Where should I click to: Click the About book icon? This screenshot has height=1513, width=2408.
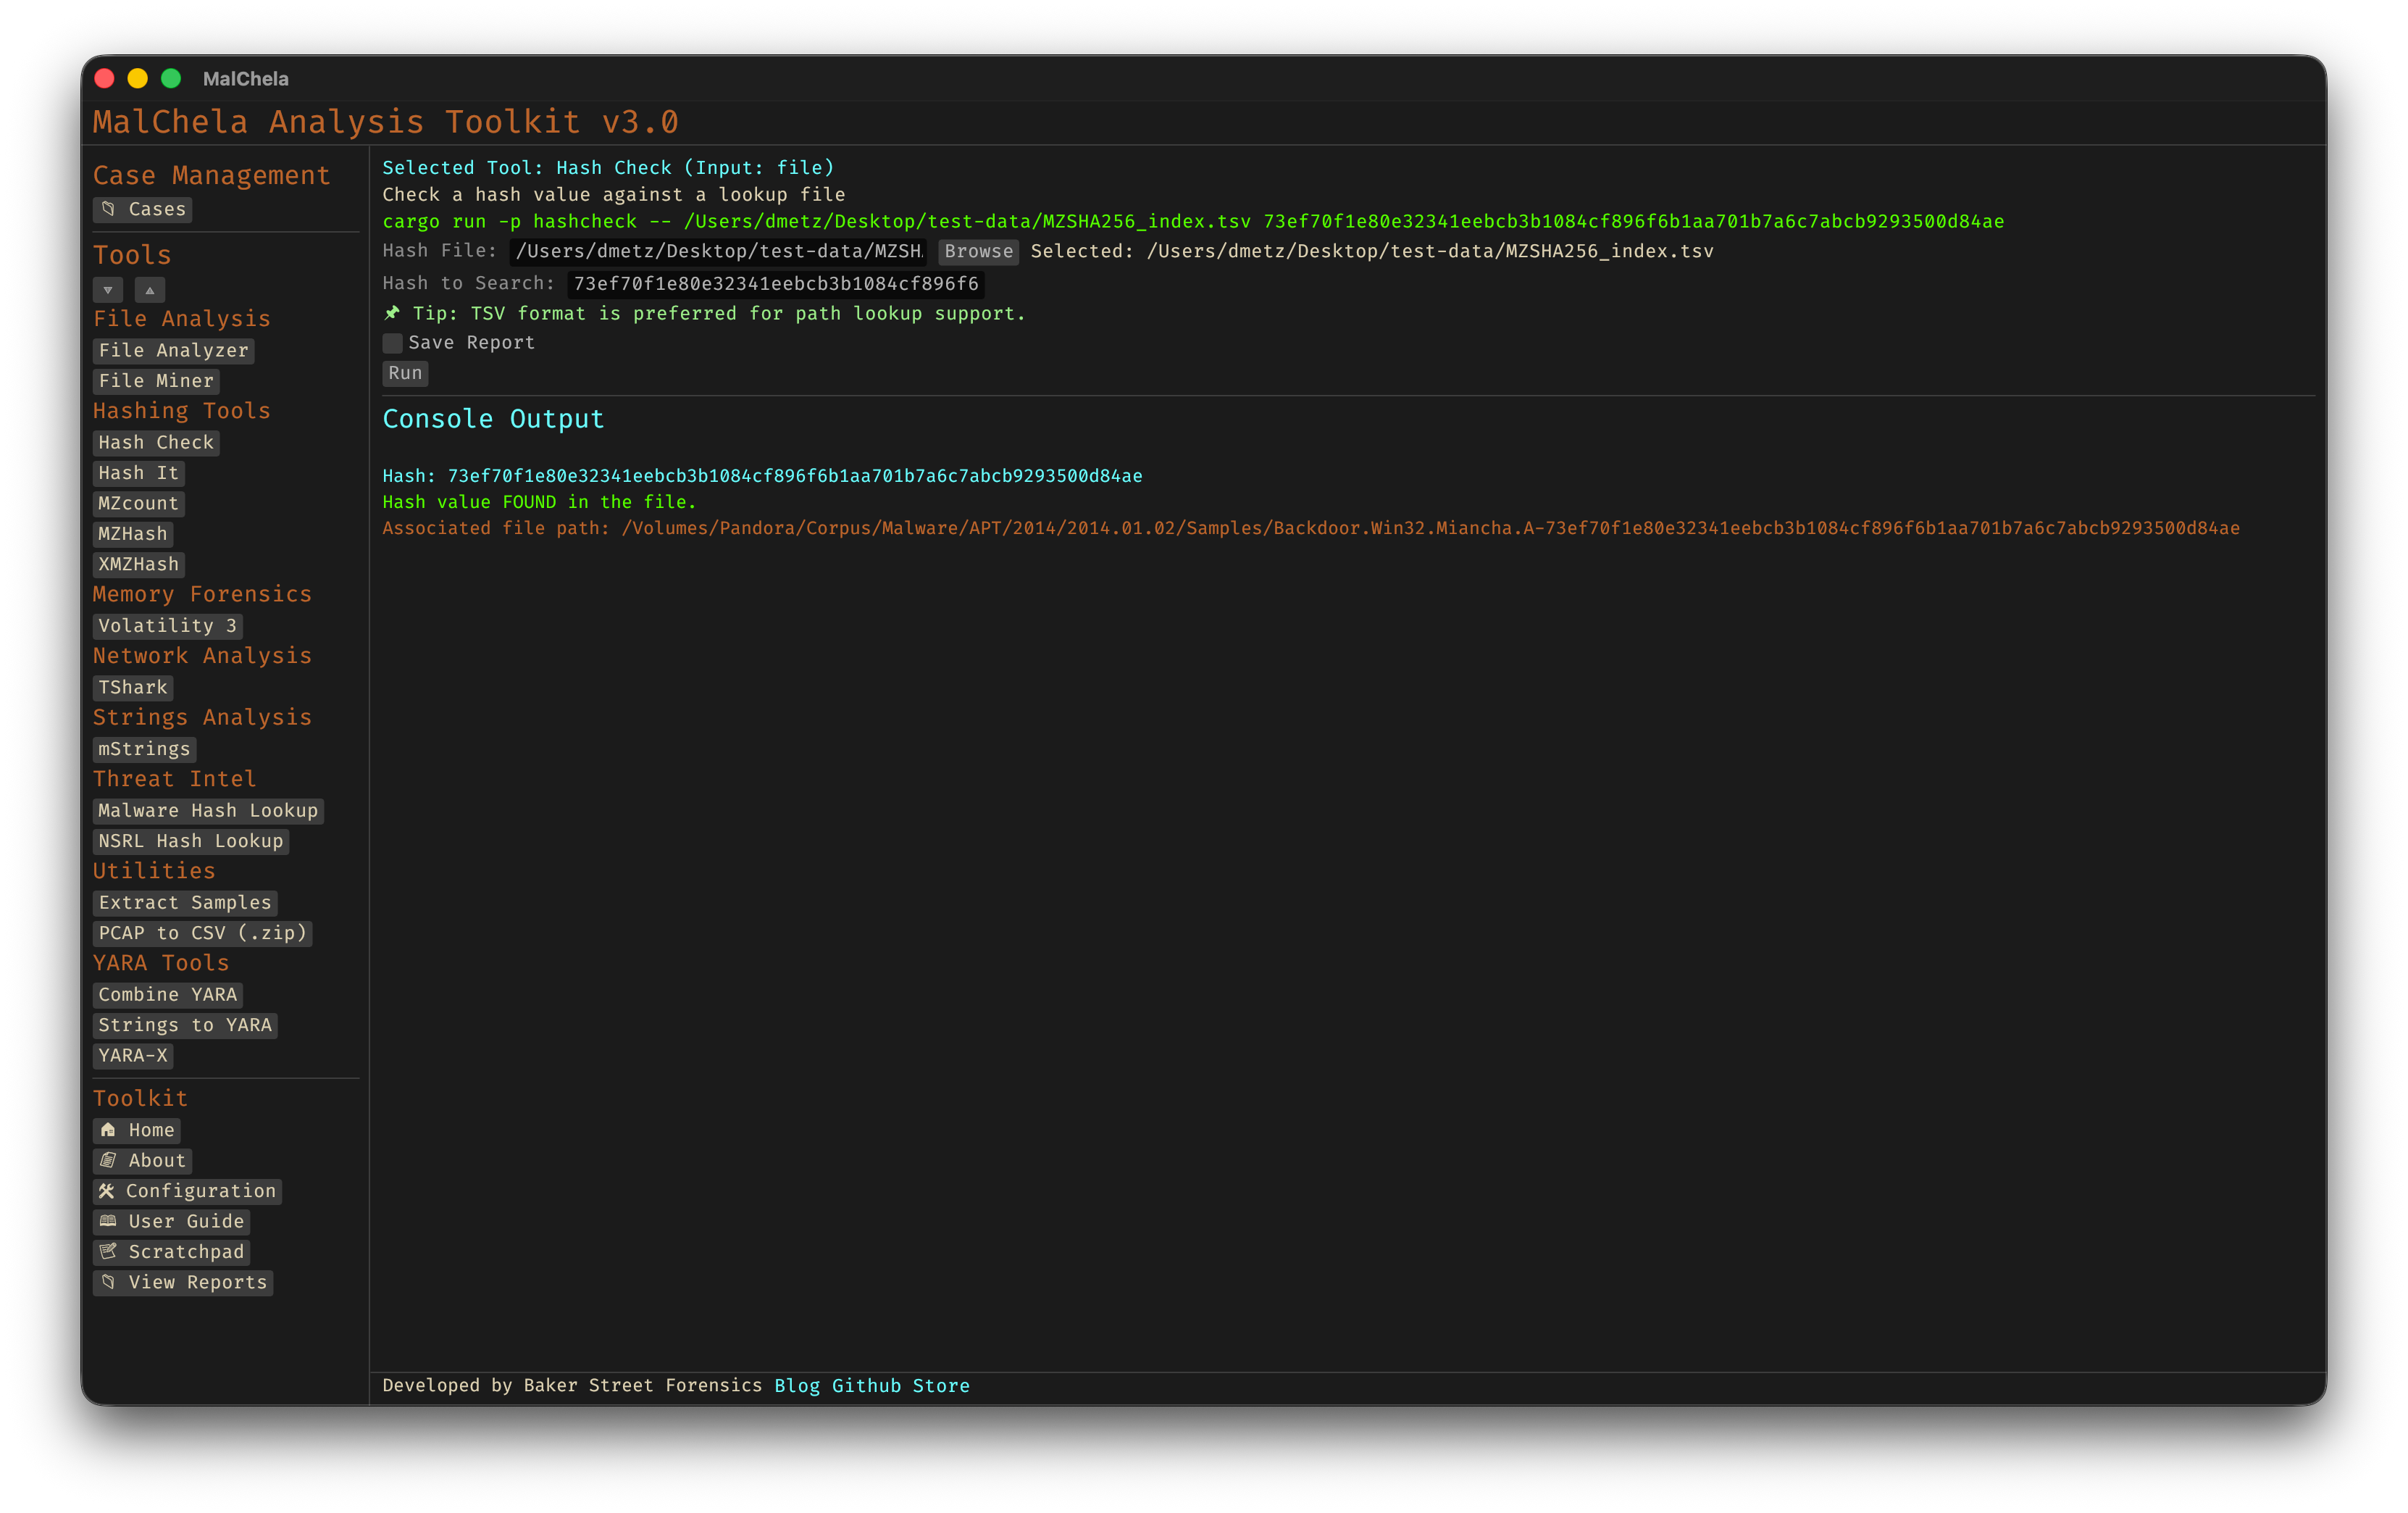(108, 1160)
